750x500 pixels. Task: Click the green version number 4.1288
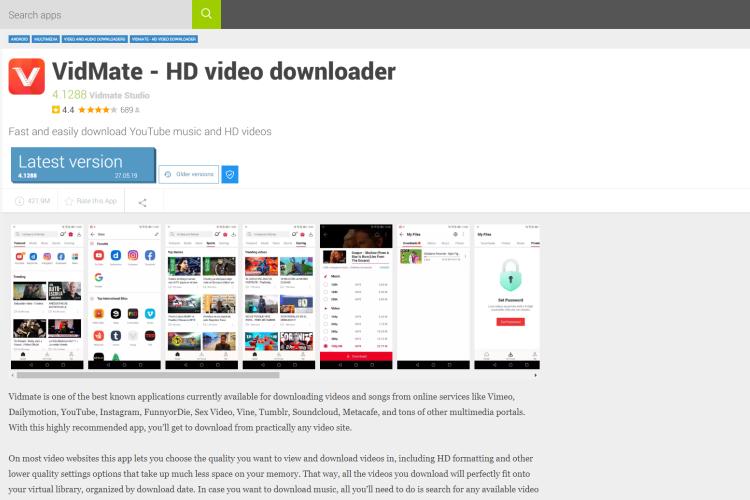[69, 95]
